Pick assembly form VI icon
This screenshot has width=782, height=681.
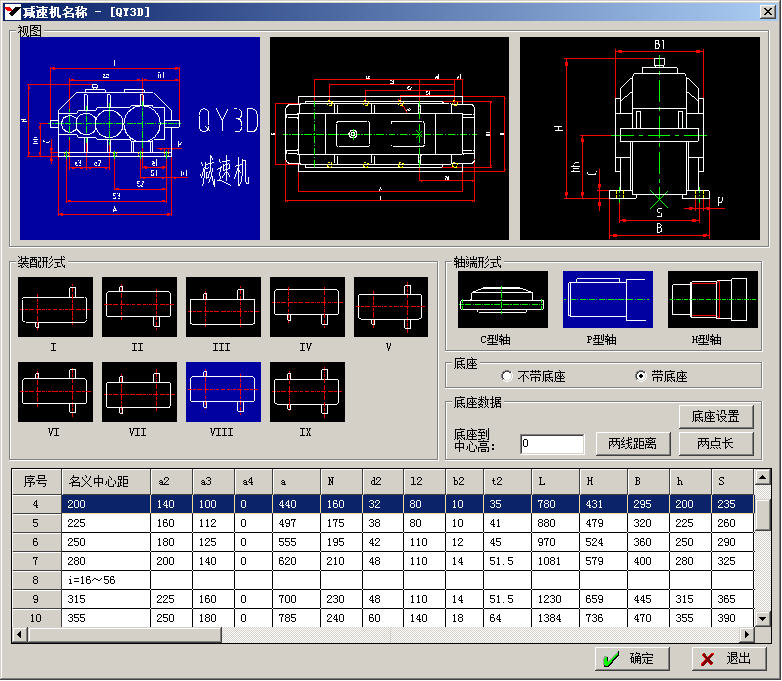(x=55, y=392)
